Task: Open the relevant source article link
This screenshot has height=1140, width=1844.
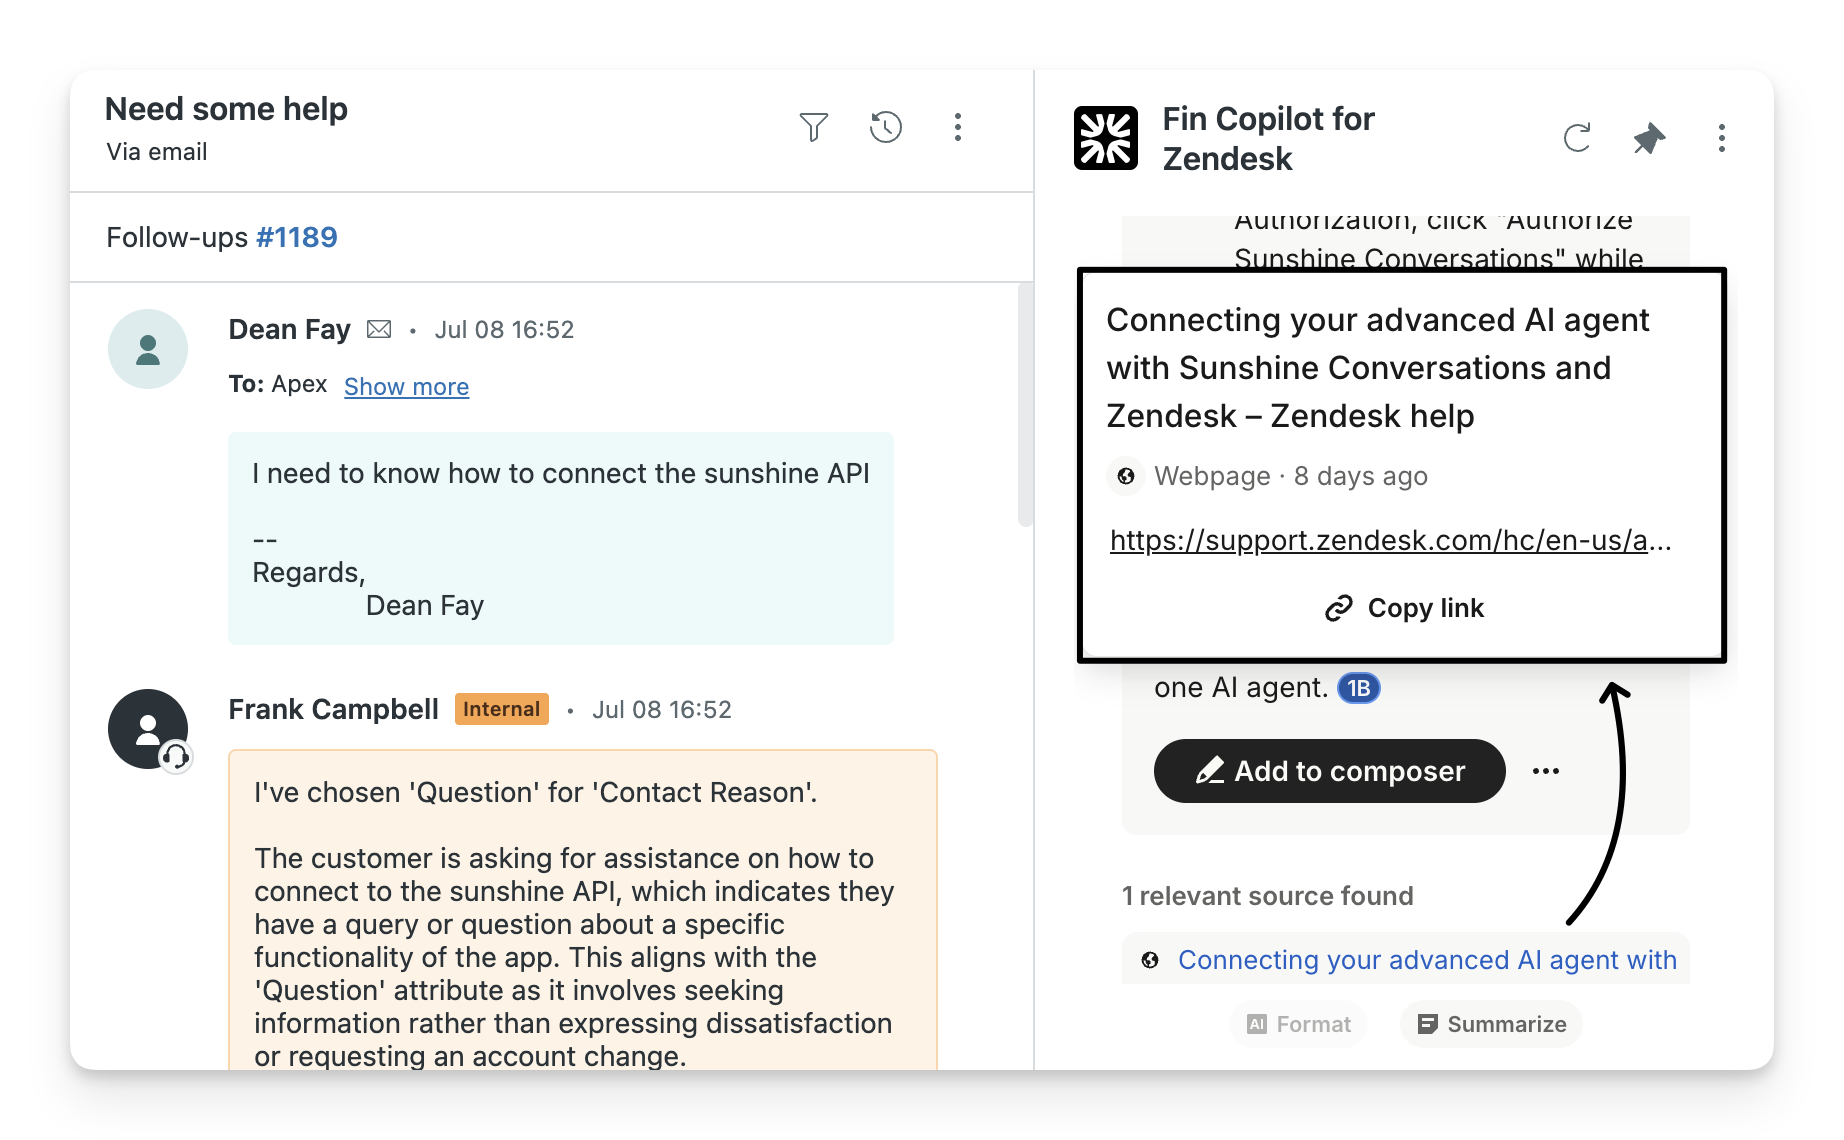Action: [1426, 960]
